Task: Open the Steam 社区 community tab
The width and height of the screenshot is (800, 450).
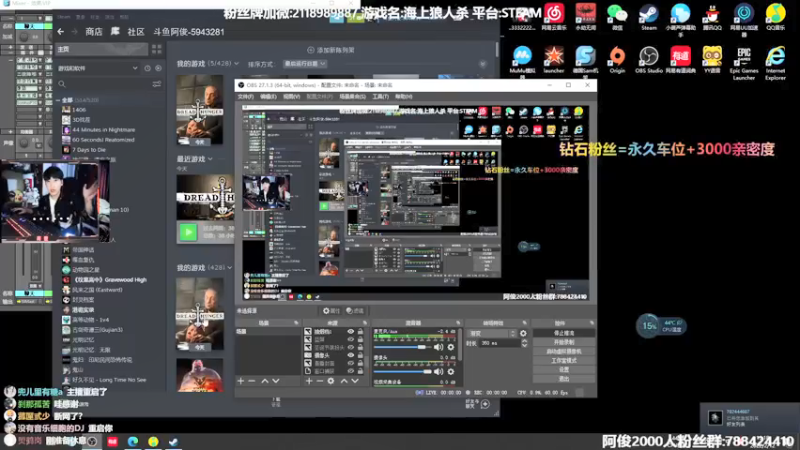Action: point(136,32)
